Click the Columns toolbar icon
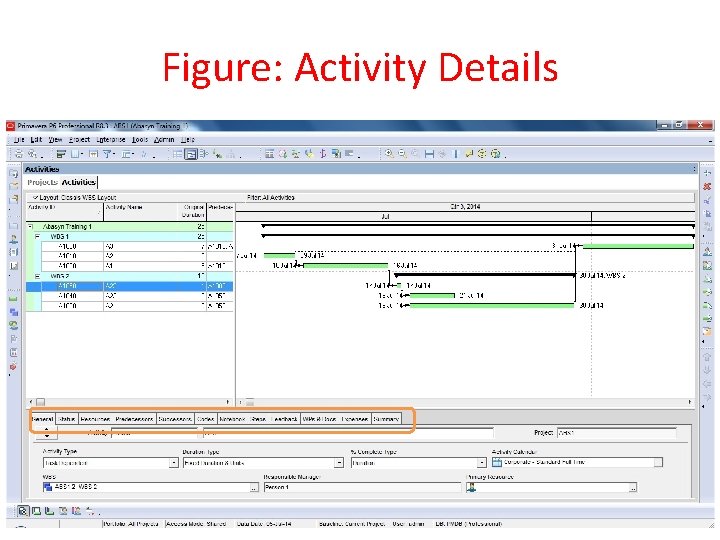 [75, 154]
